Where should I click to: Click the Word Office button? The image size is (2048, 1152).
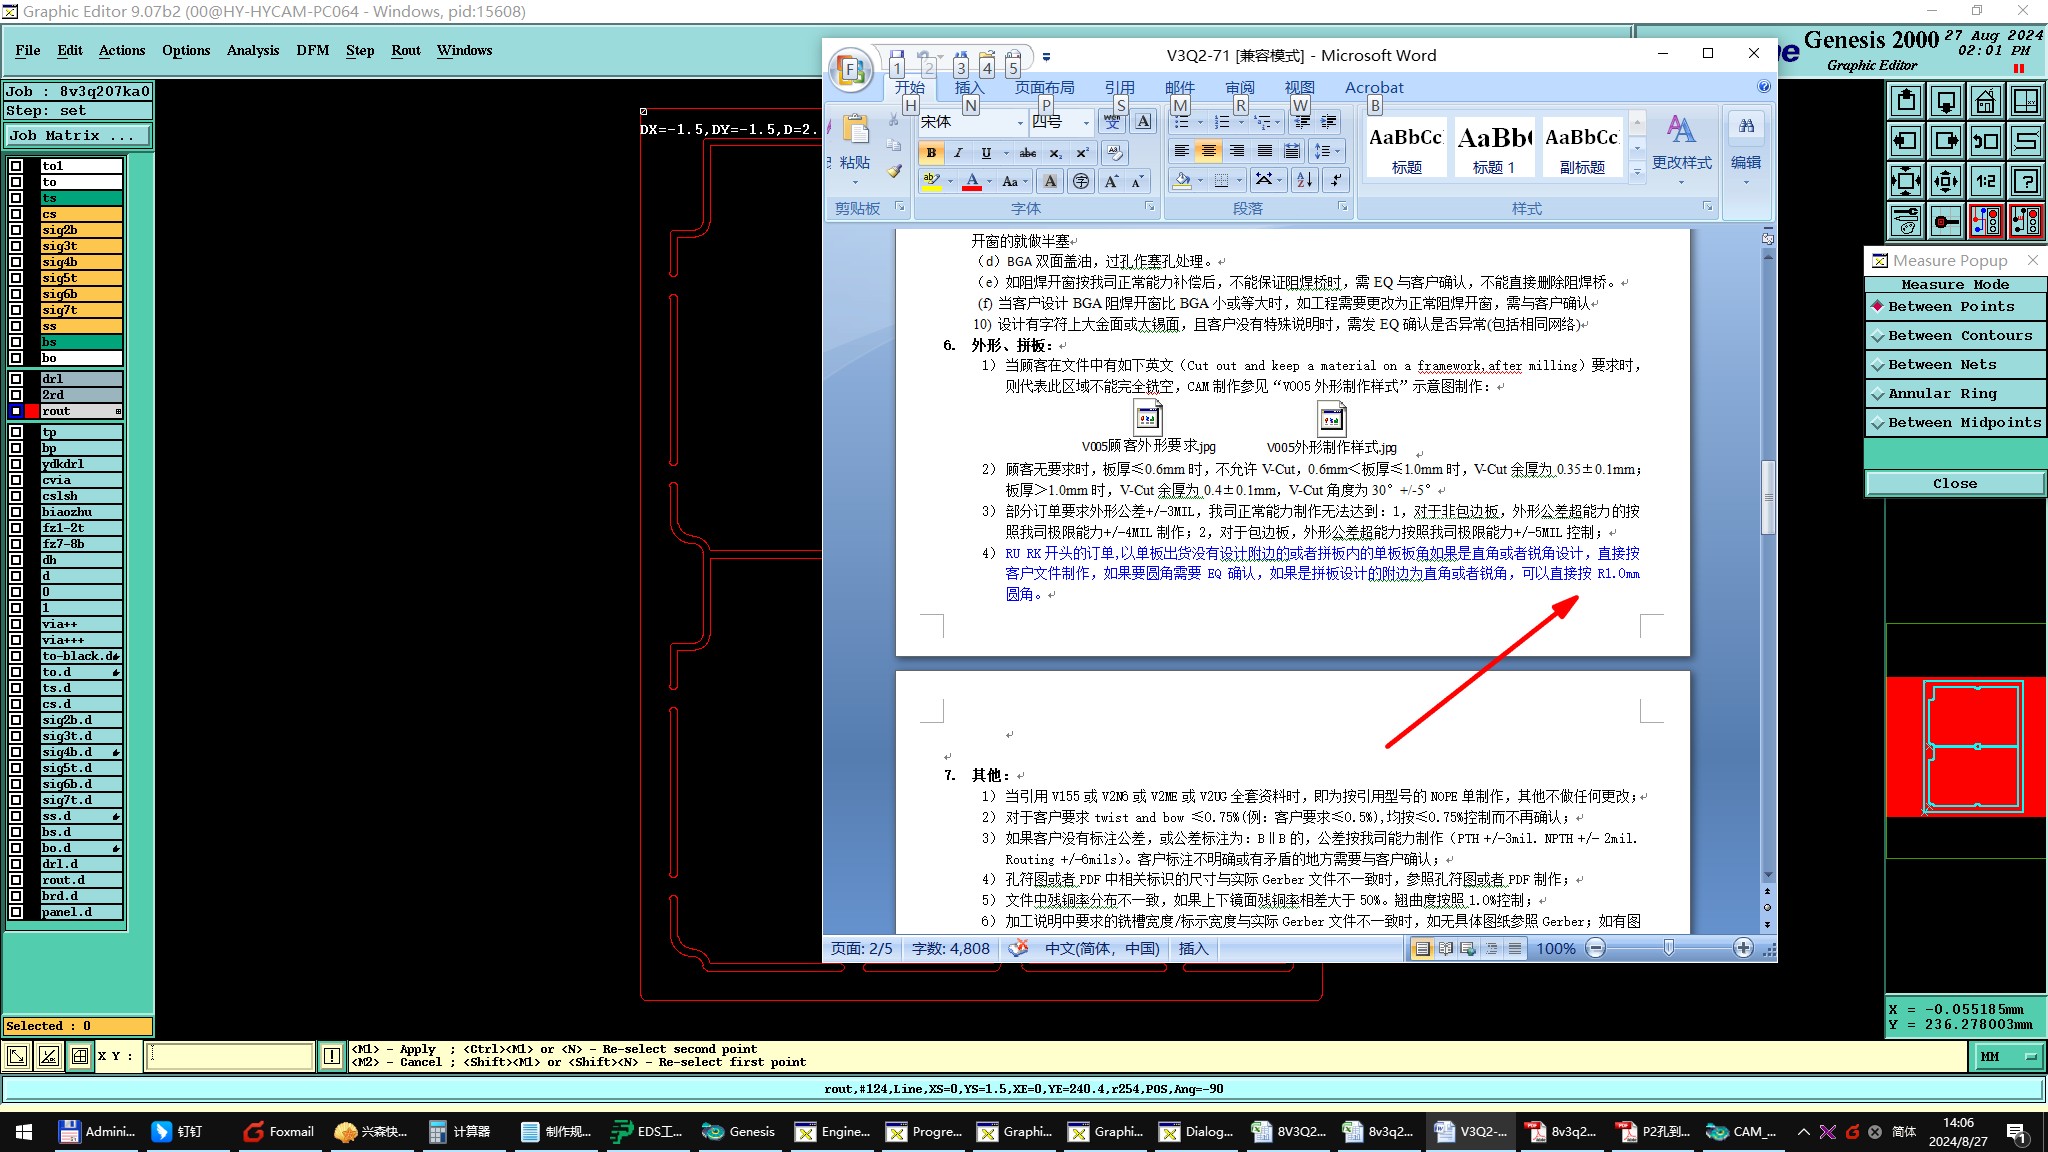[851, 70]
